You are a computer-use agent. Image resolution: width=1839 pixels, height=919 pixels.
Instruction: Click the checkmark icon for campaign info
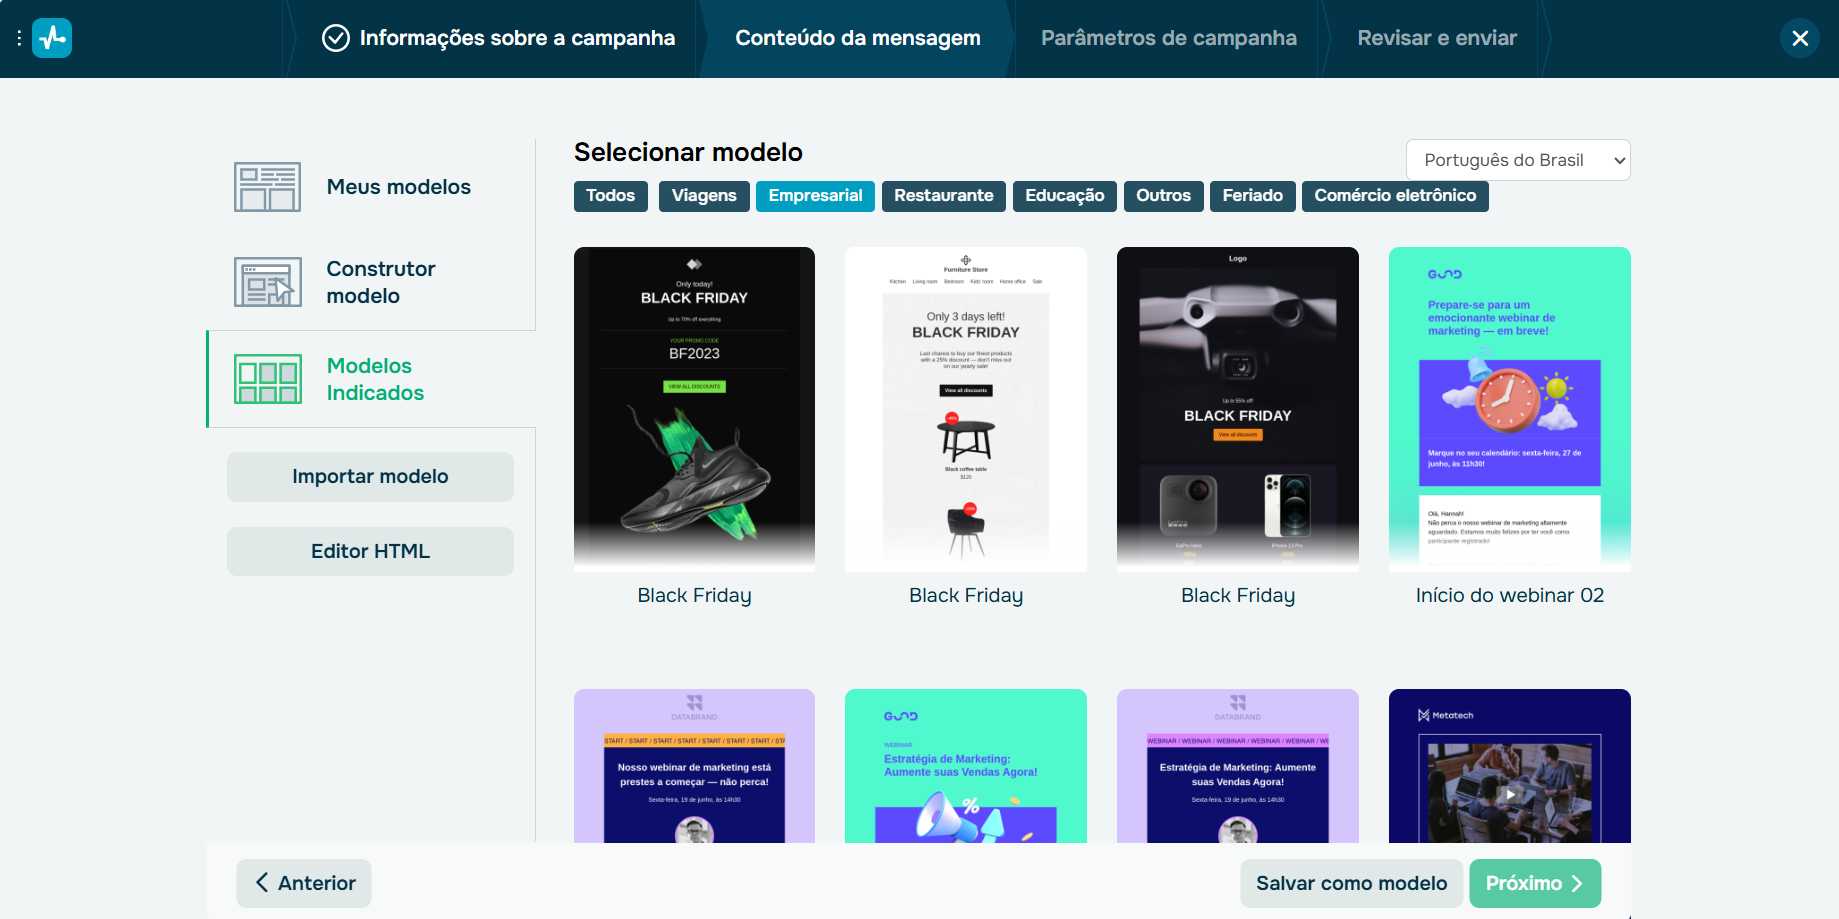click(x=336, y=38)
